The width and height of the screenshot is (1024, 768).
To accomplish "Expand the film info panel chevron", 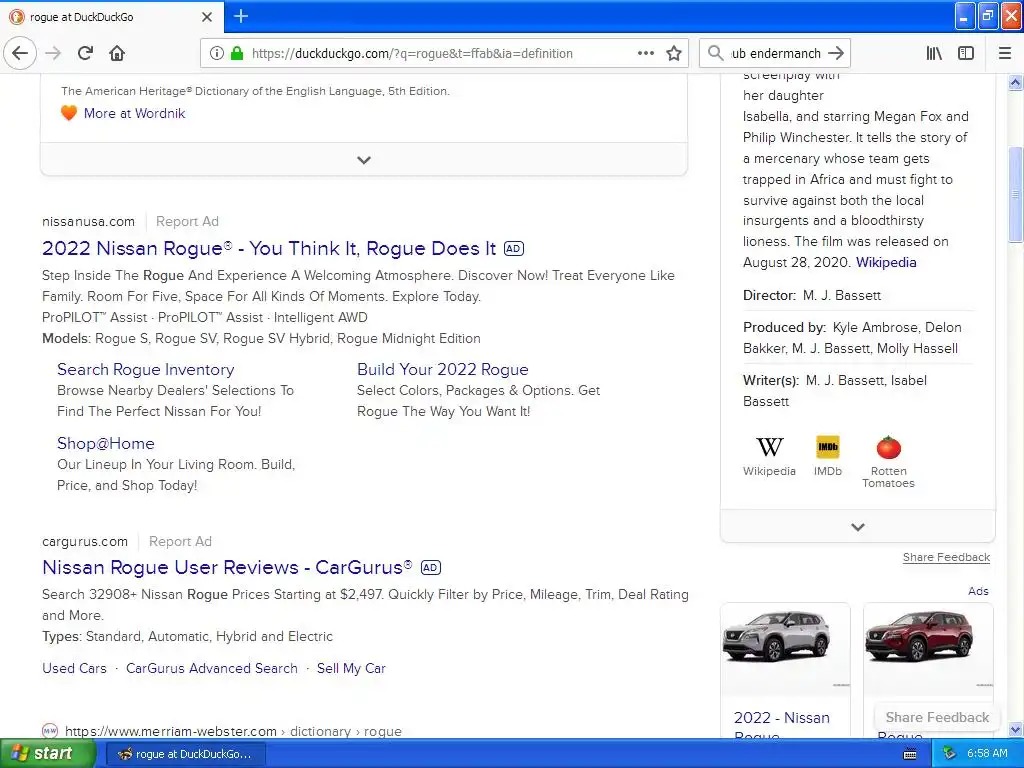I will (x=858, y=526).
